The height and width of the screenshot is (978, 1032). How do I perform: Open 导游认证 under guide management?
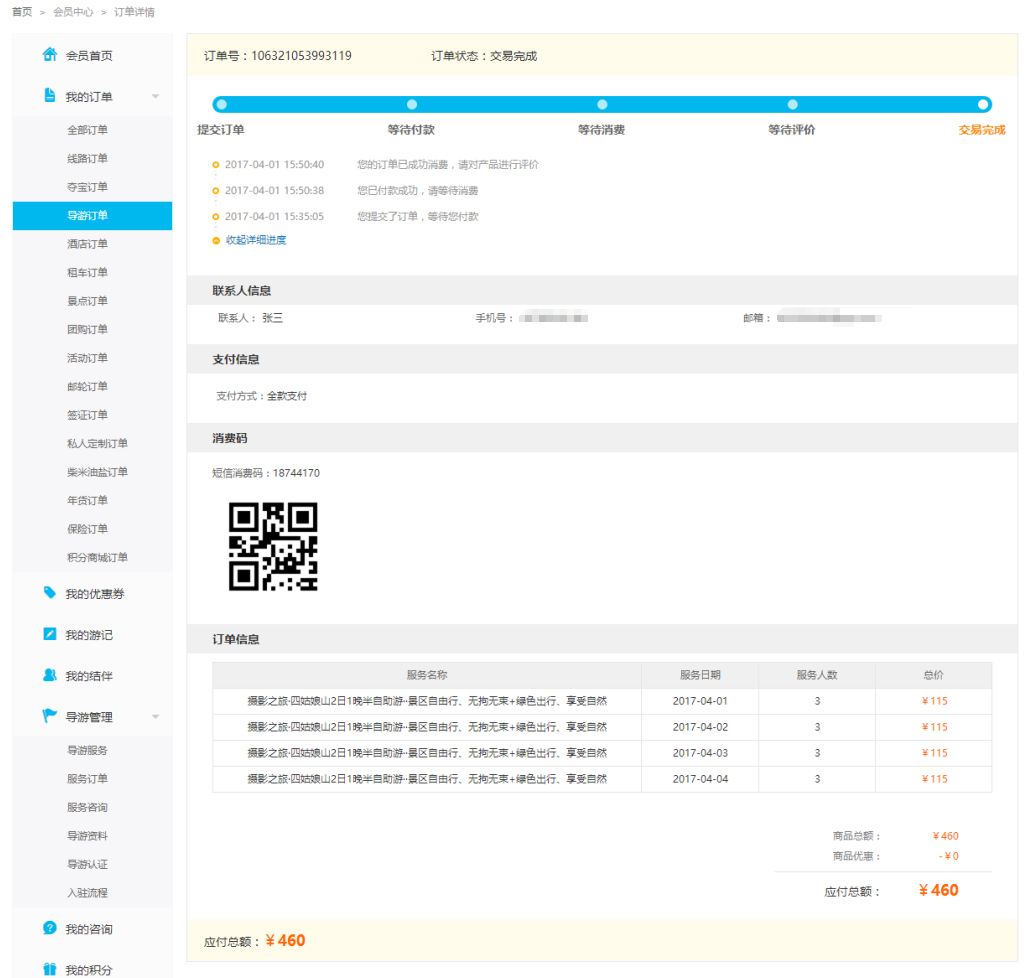[x=88, y=864]
